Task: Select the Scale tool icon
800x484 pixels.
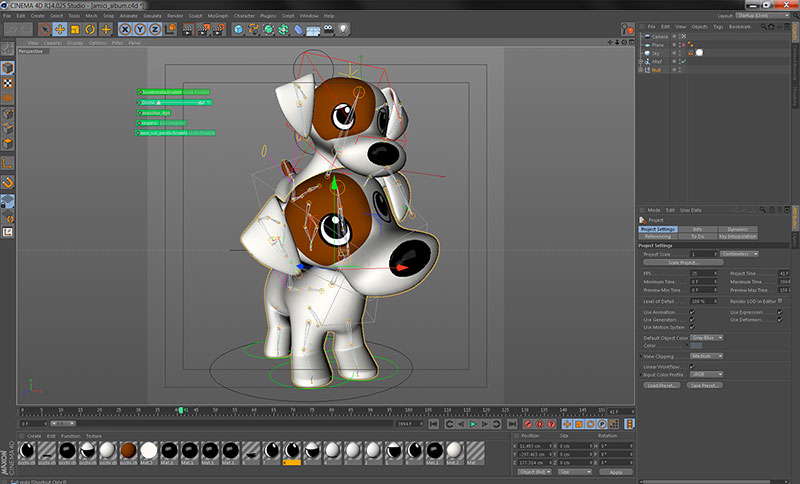Action: (x=76, y=29)
